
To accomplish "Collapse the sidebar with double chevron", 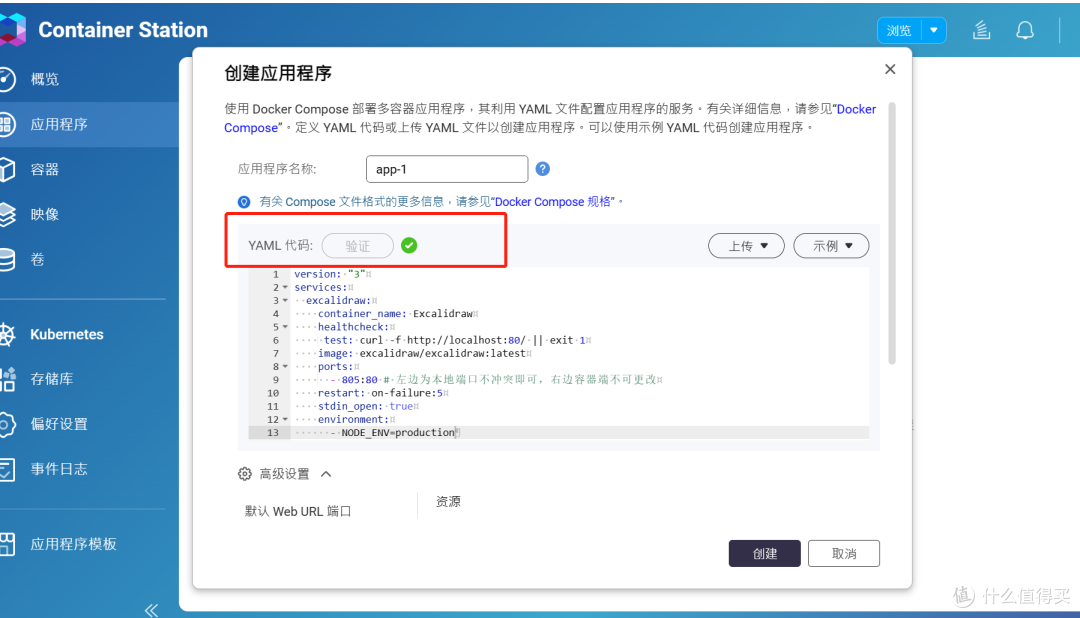I will [x=152, y=610].
